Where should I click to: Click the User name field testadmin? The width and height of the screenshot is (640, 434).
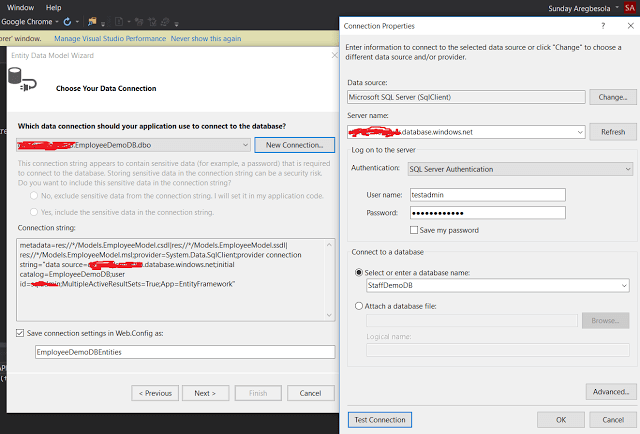[x=488, y=195]
